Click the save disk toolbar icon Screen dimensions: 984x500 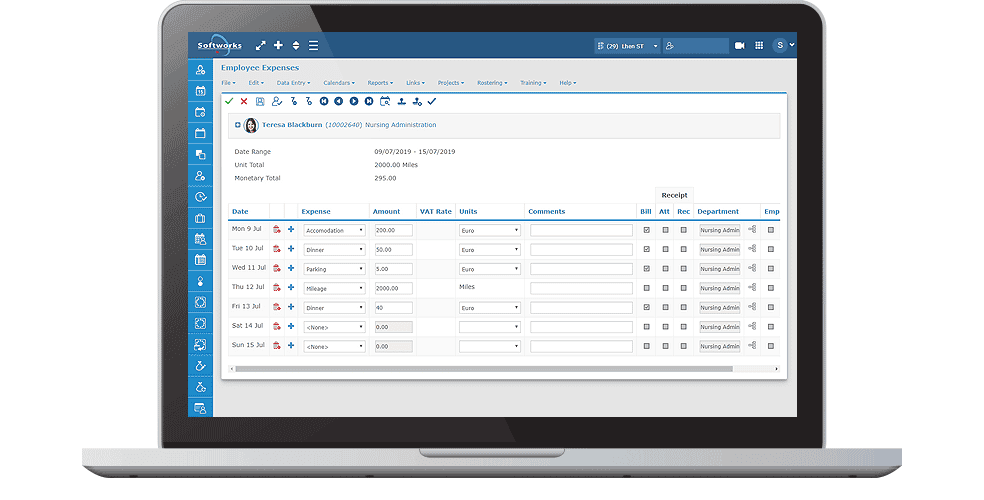(x=260, y=101)
